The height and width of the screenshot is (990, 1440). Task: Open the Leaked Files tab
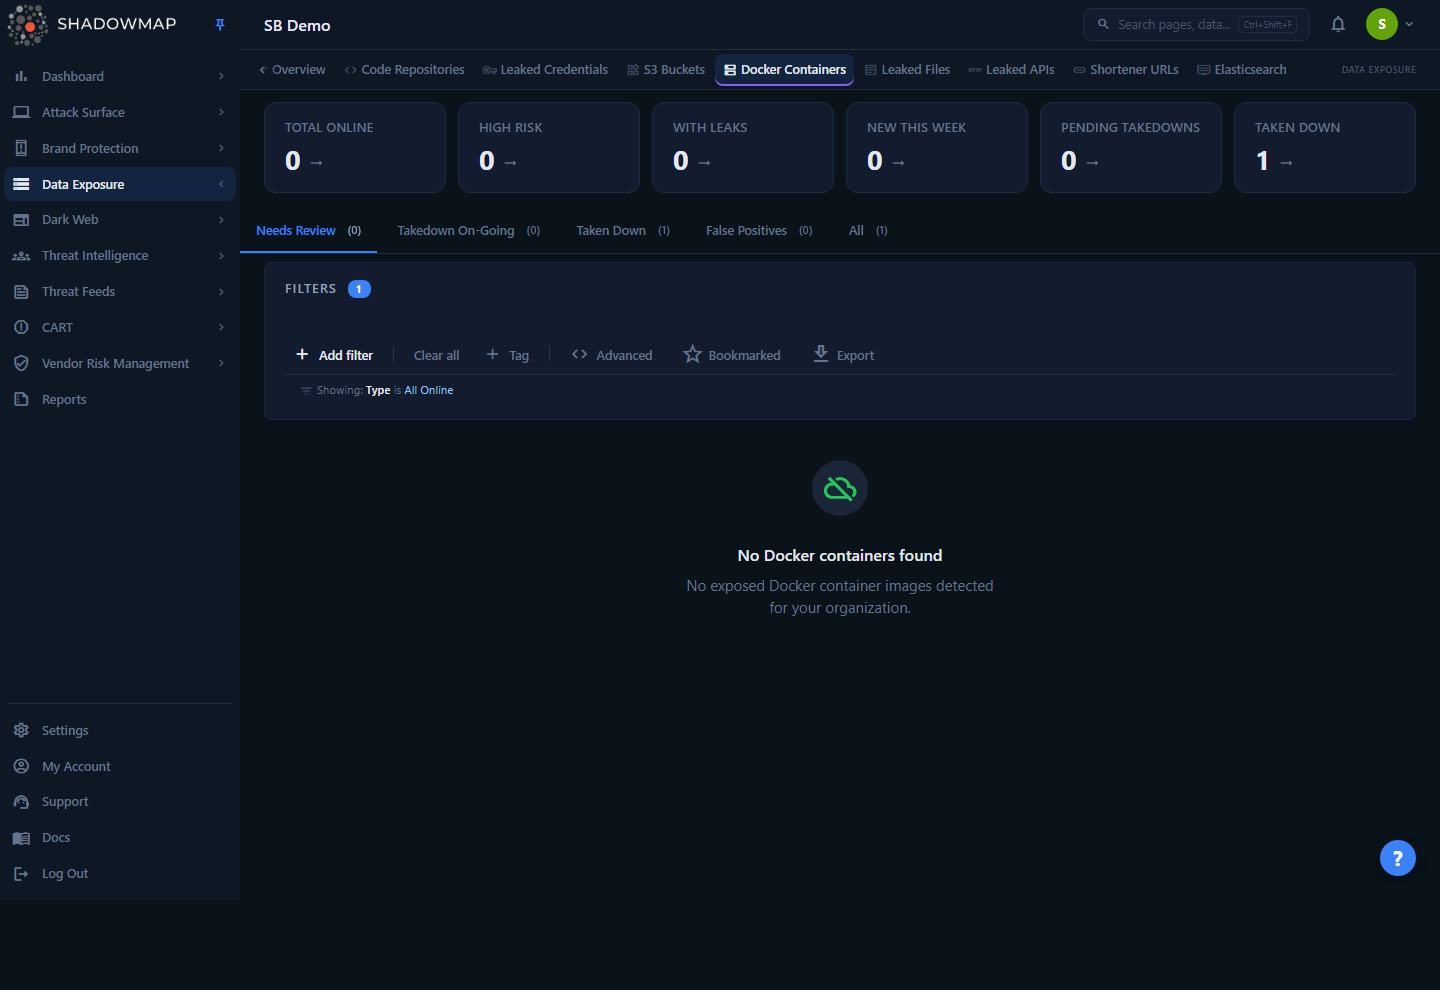pos(908,70)
